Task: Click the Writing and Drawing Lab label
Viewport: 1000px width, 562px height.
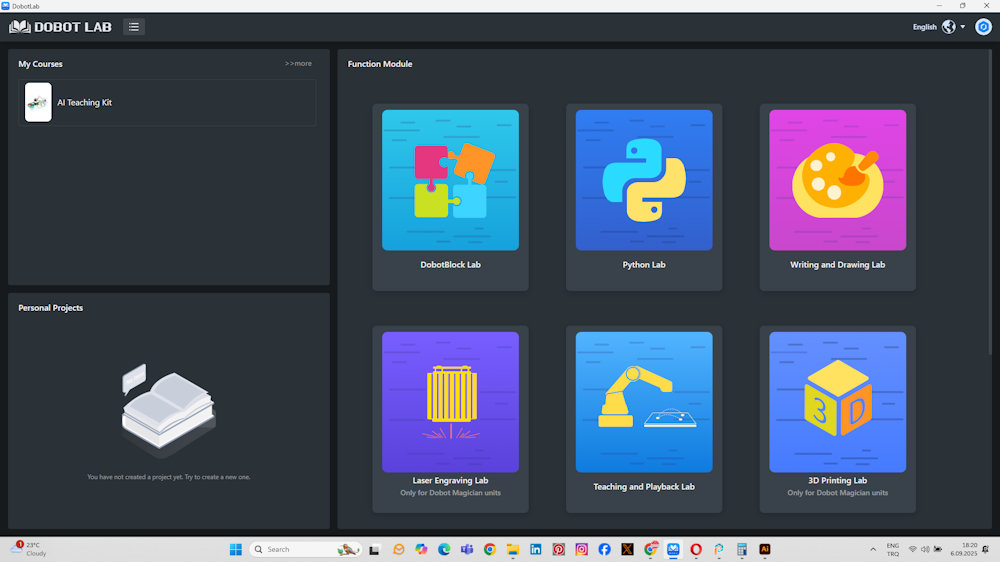Action: click(837, 265)
